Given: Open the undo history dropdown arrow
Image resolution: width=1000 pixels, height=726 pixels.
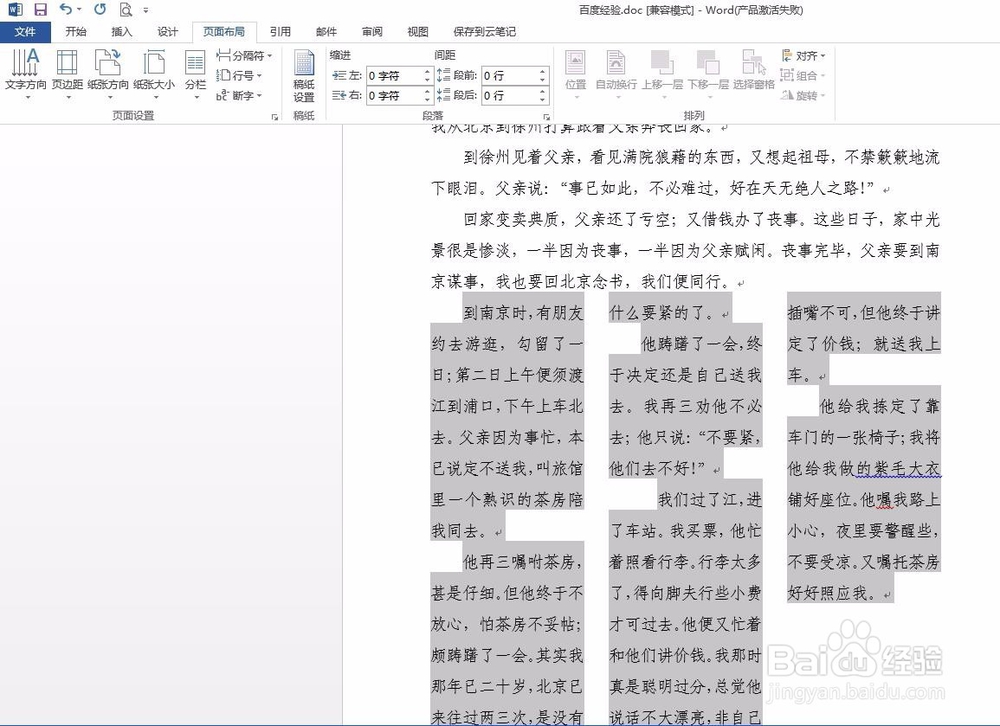Looking at the screenshot, I should click(x=79, y=10).
